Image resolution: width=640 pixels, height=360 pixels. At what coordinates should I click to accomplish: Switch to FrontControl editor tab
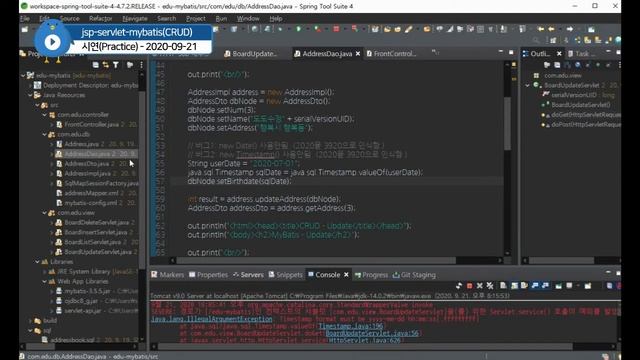point(391,53)
